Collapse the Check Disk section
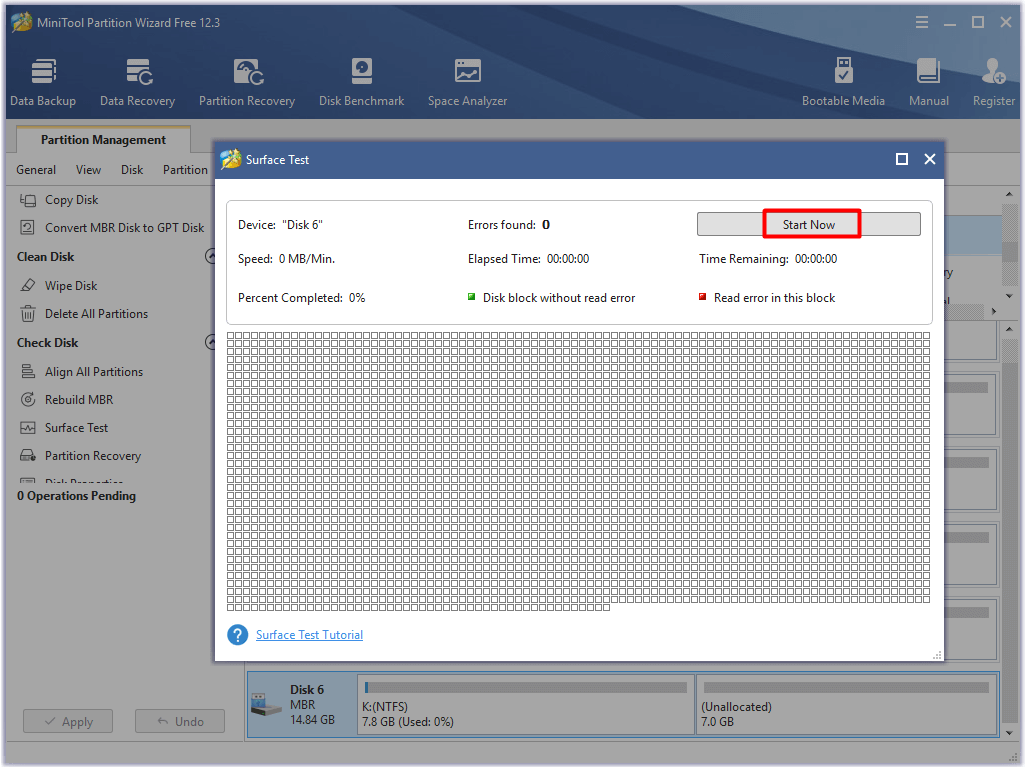The image size is (1027, 767). tap(211, 342)
